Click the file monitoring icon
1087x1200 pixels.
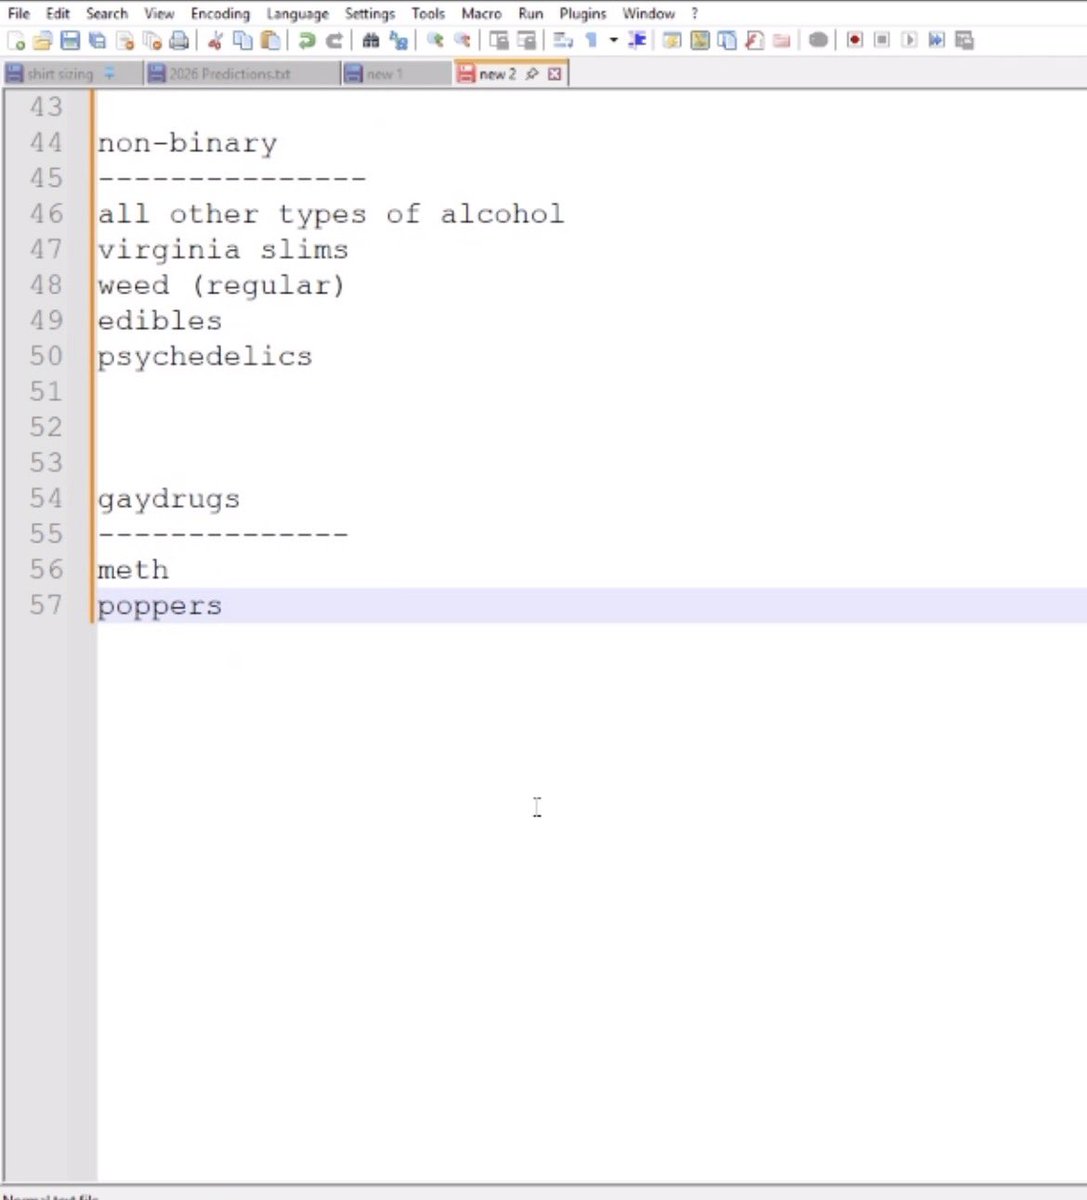pos(818,41)
